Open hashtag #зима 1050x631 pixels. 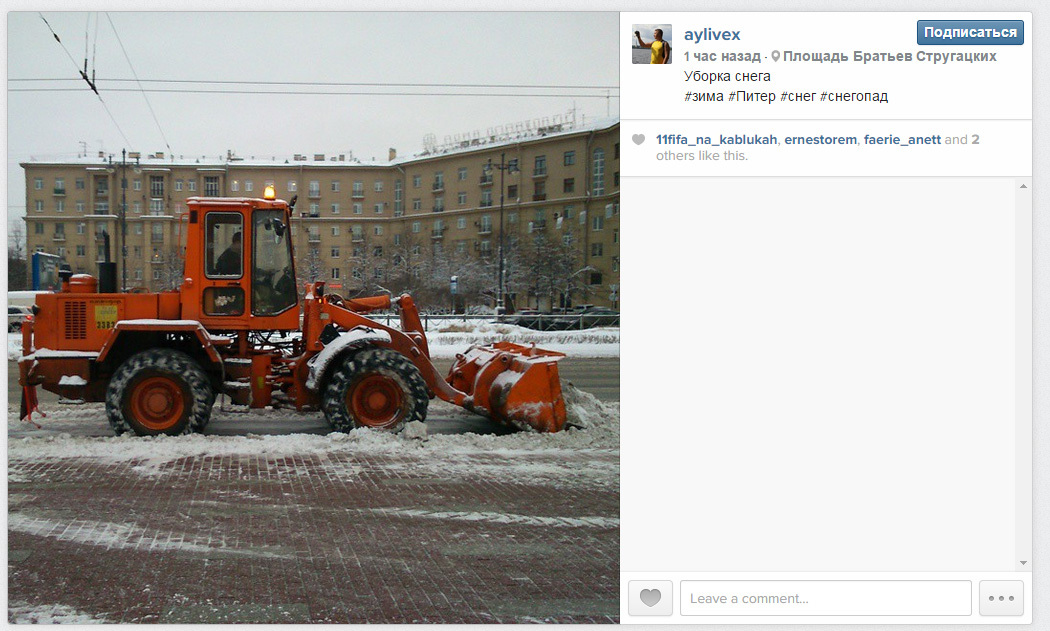[x=703, y=96]
